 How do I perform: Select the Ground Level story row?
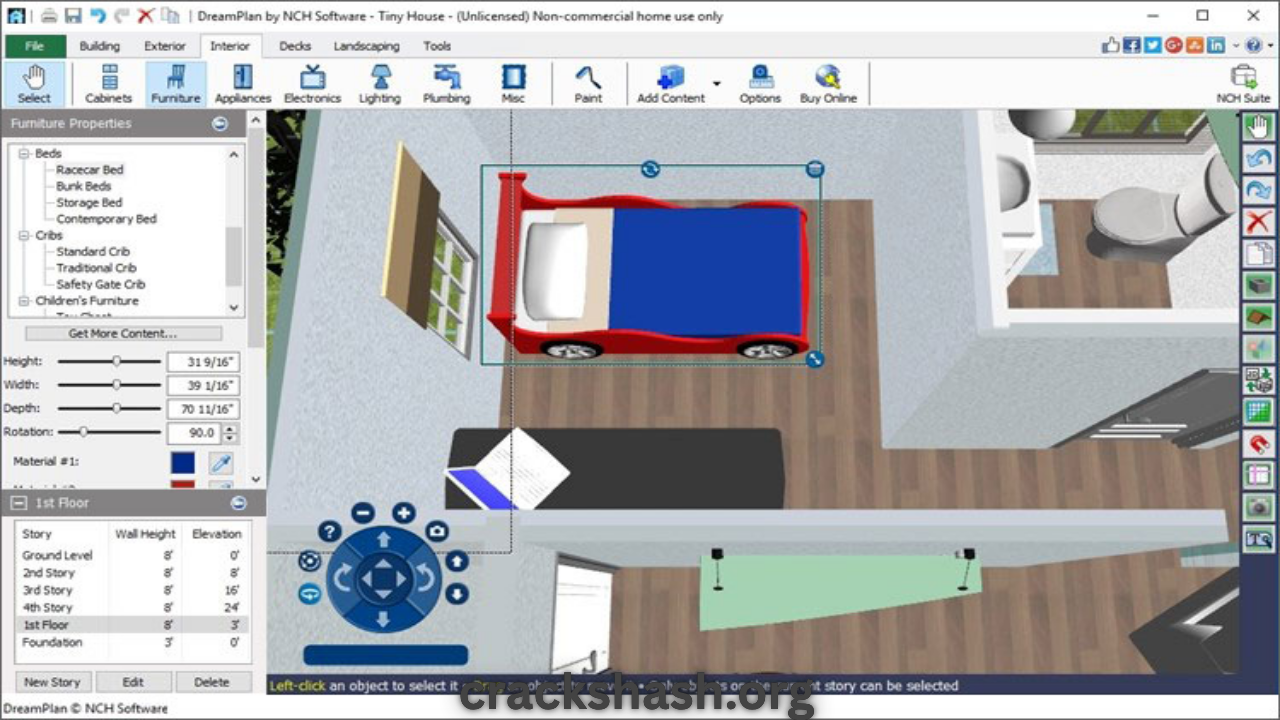pos(131,555)
